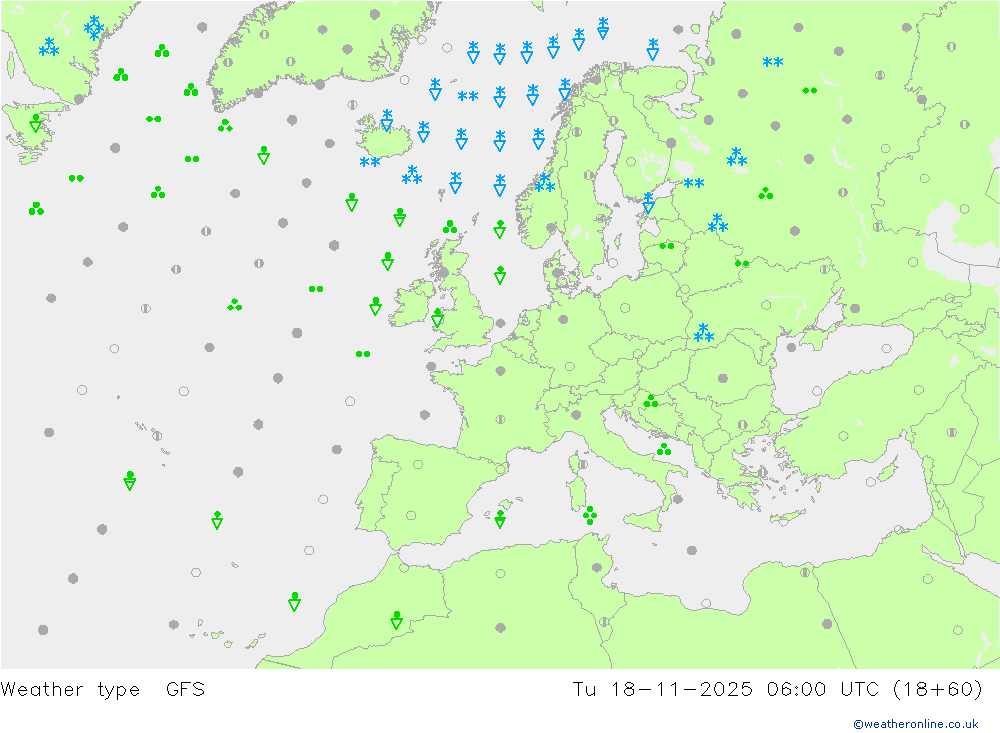Image resolution: width=1000 pixels, height=733 pixels.
Task: Click the 'Weather type GFS' caption
Action: (103, 690)
